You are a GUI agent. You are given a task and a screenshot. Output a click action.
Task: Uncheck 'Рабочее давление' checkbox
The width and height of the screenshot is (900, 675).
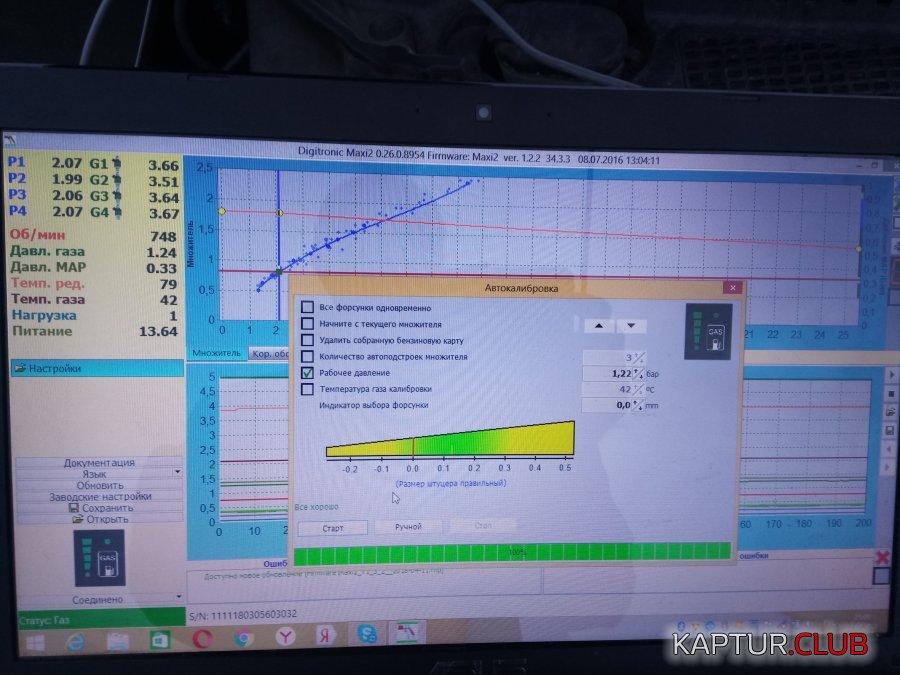coord(308,373)
